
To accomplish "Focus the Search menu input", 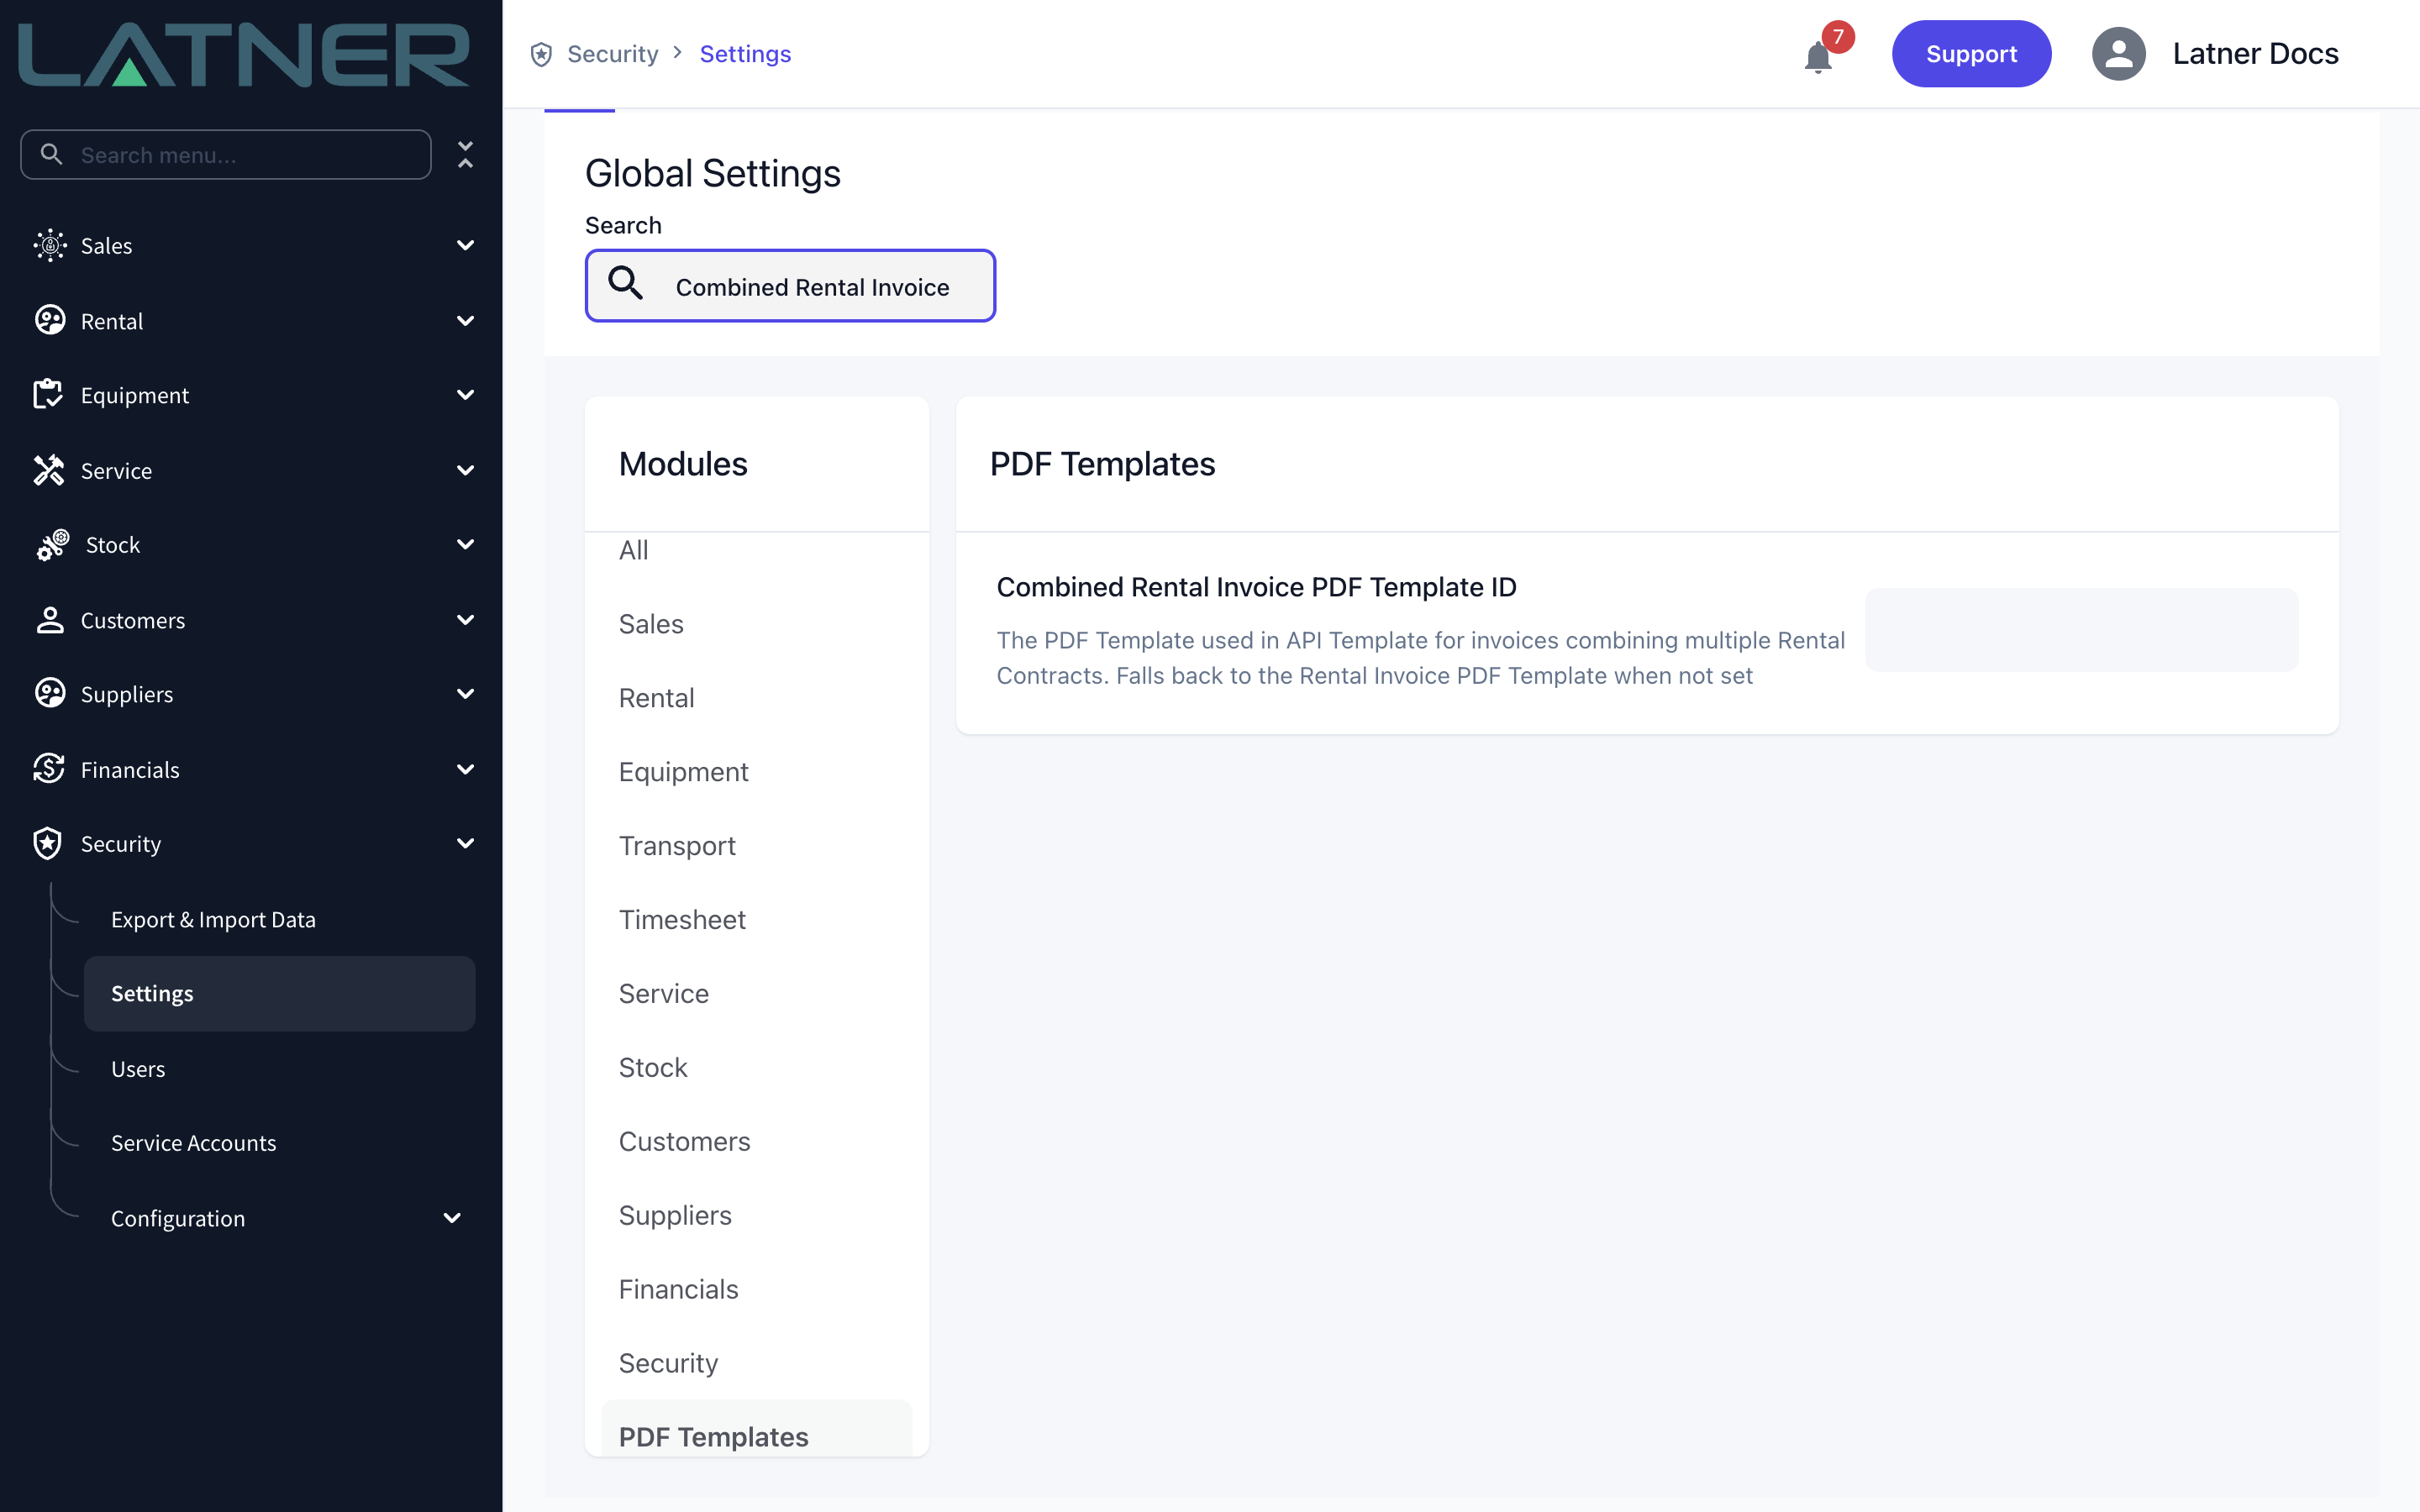I will point(226,155).
